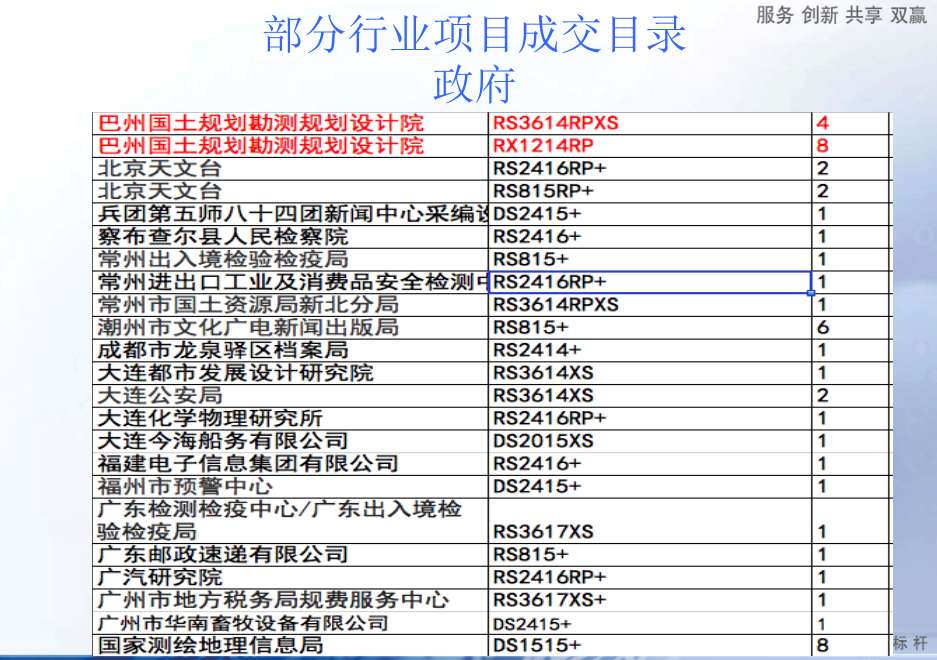
Task: Select the 大连公安局 cell
Action: click(290, 396)
